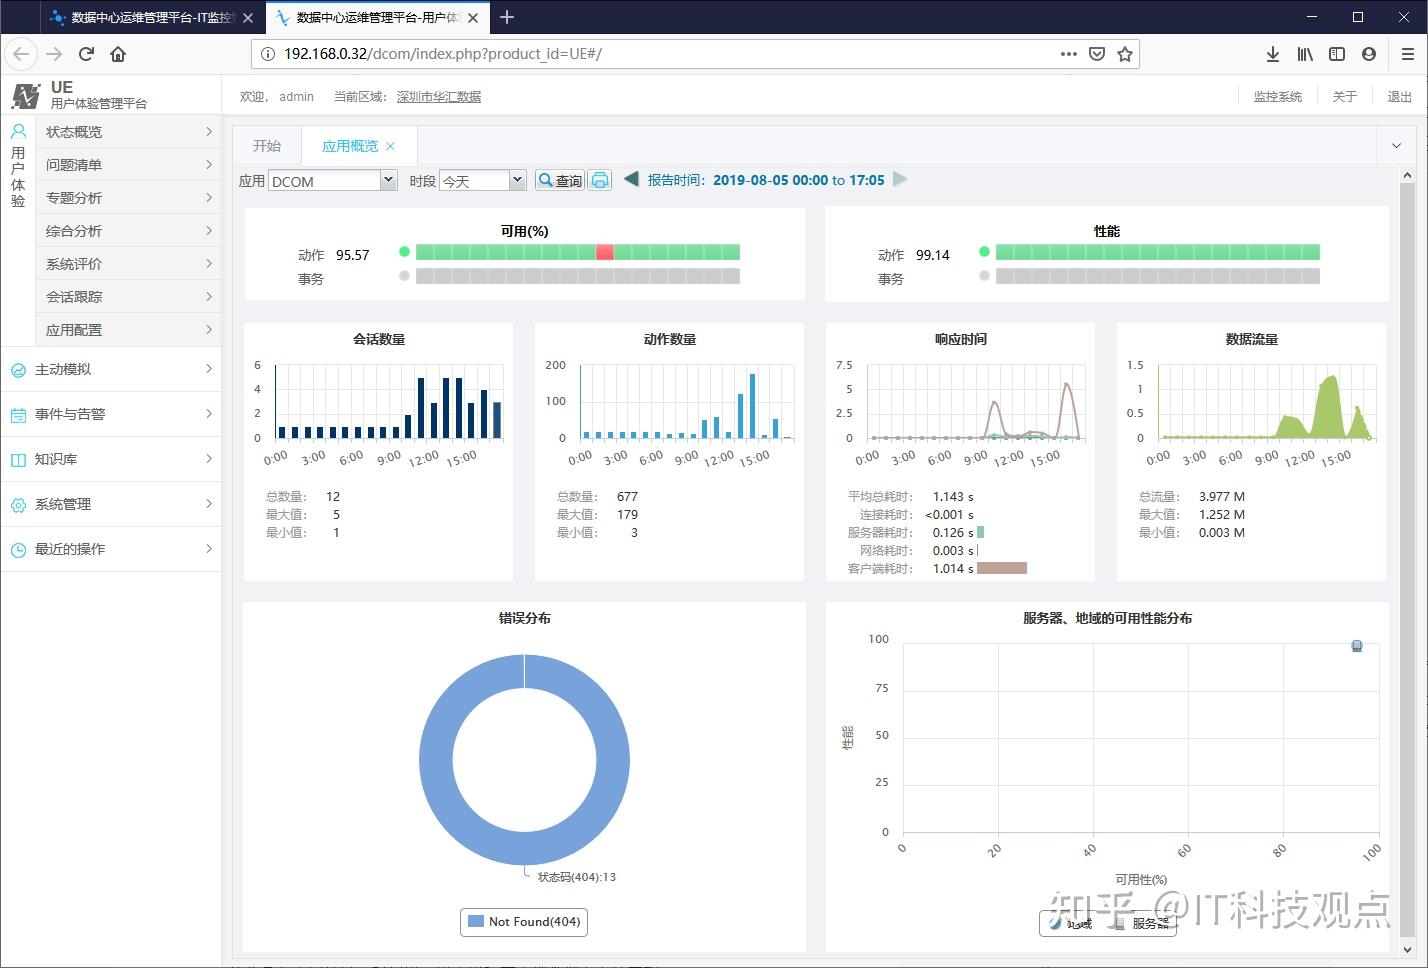Screen dimensions: 1428x968
Task: Open the 关于 link
Action: [x=1345, y=97]
